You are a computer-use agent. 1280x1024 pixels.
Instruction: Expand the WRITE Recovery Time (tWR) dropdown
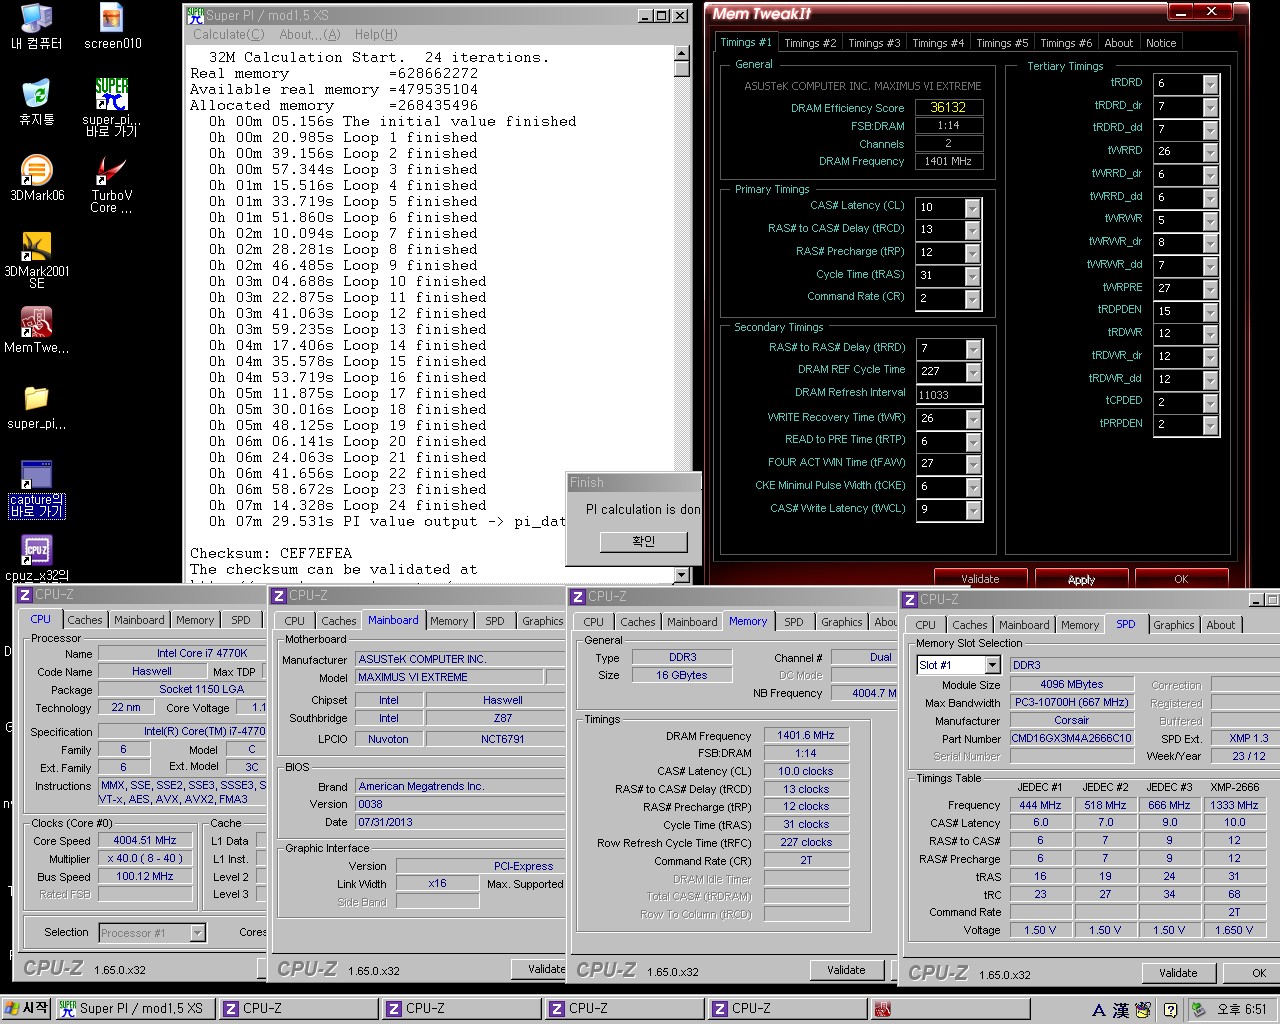pos(972,418)
